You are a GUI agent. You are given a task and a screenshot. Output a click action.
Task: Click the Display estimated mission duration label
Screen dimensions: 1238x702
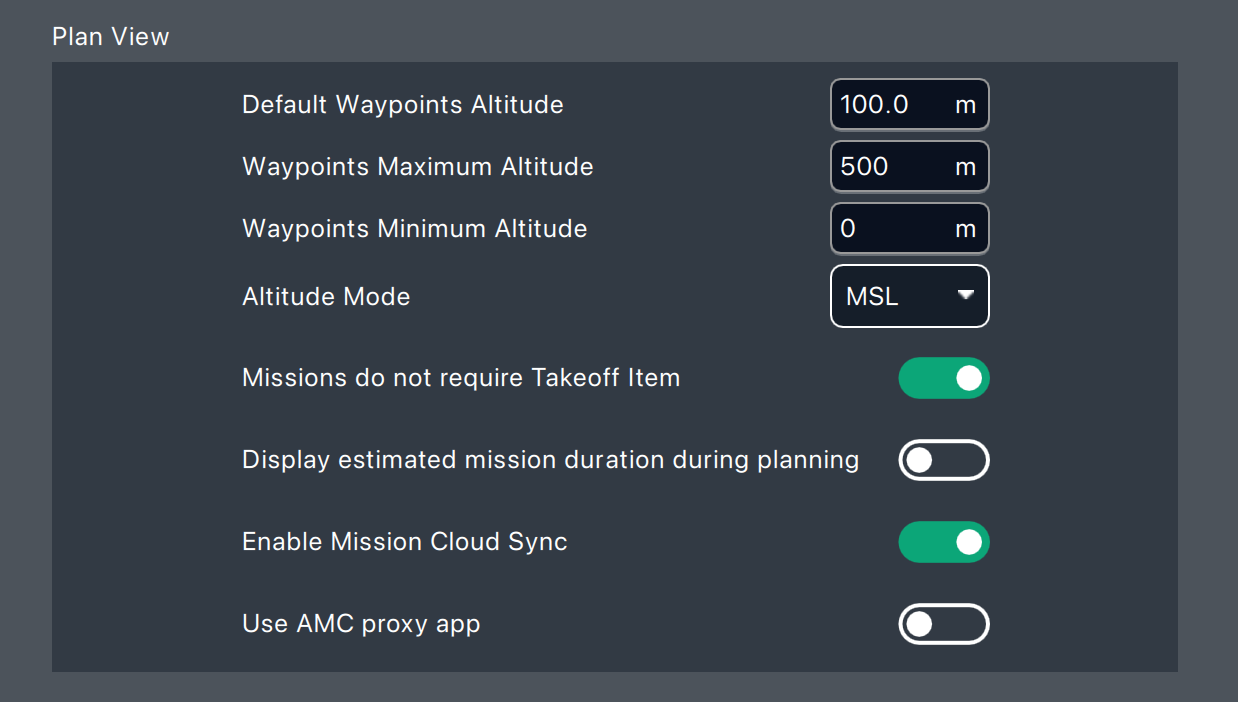[x=550, y=460]
